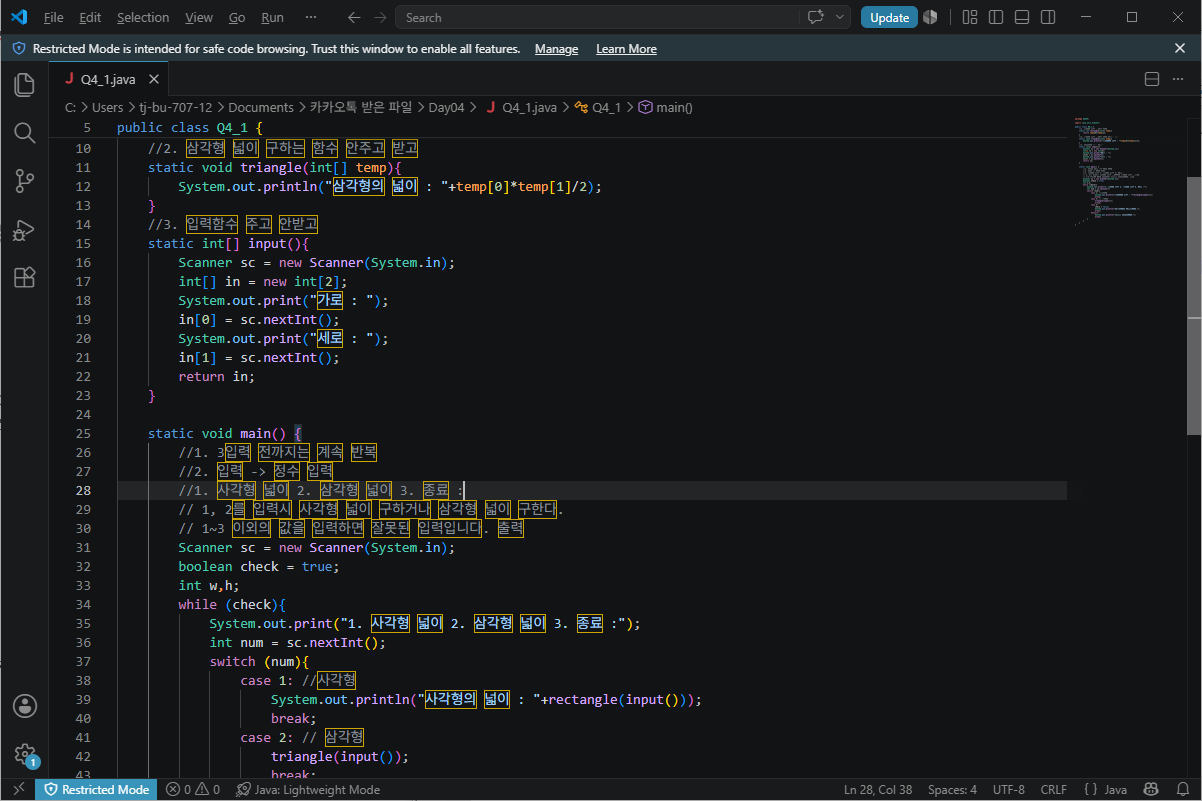The image size is (1202, 801).
Task: Open the Search view in activity bar
Action: coord(24,133)
